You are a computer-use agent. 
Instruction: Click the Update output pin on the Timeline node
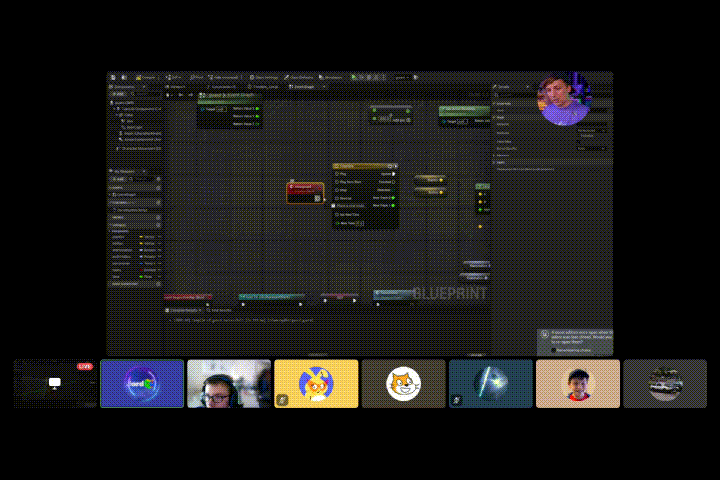393,173
